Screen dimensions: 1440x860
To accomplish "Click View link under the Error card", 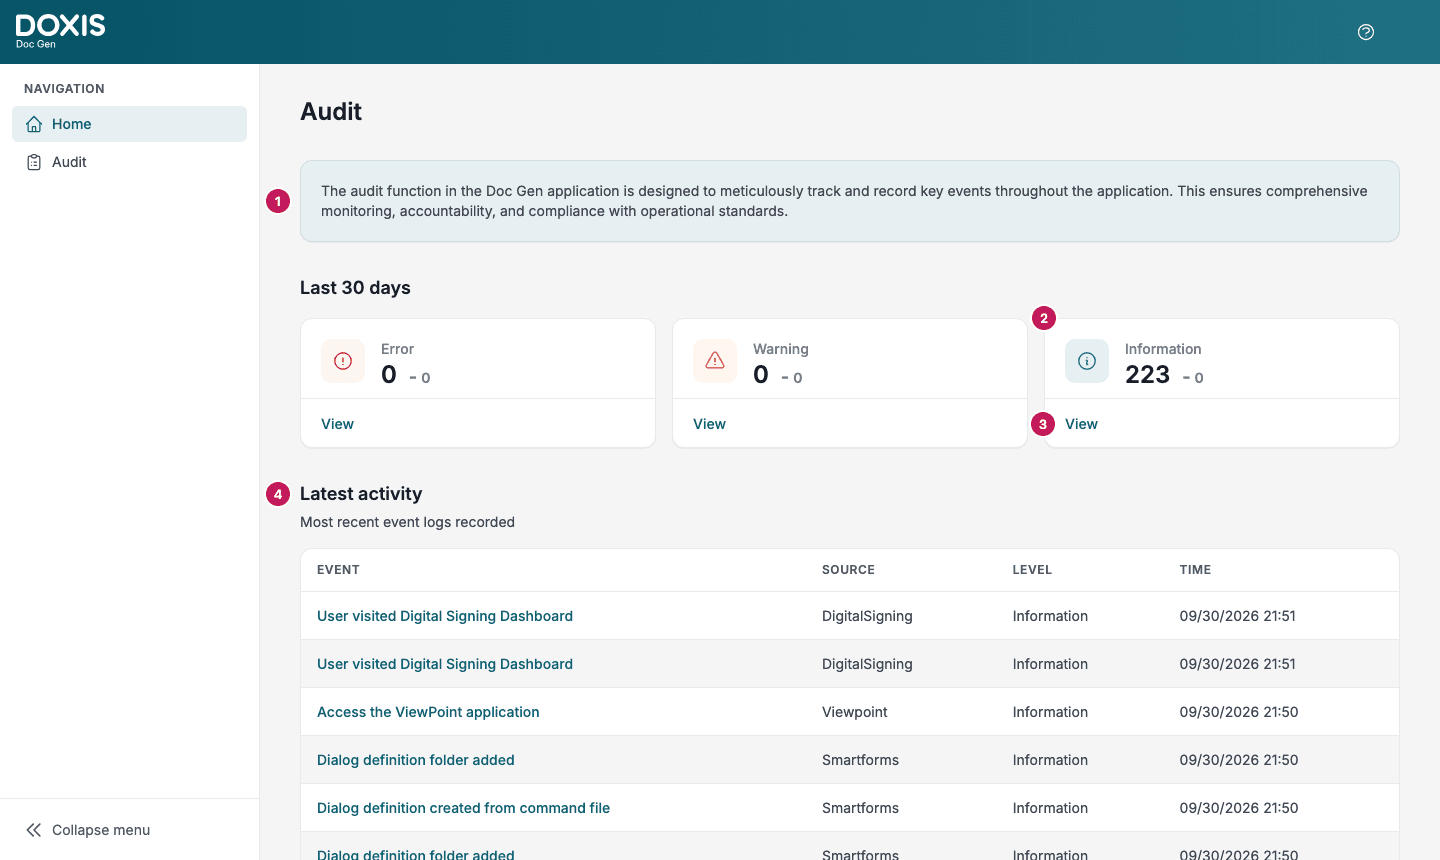I will tap(337, 424).
